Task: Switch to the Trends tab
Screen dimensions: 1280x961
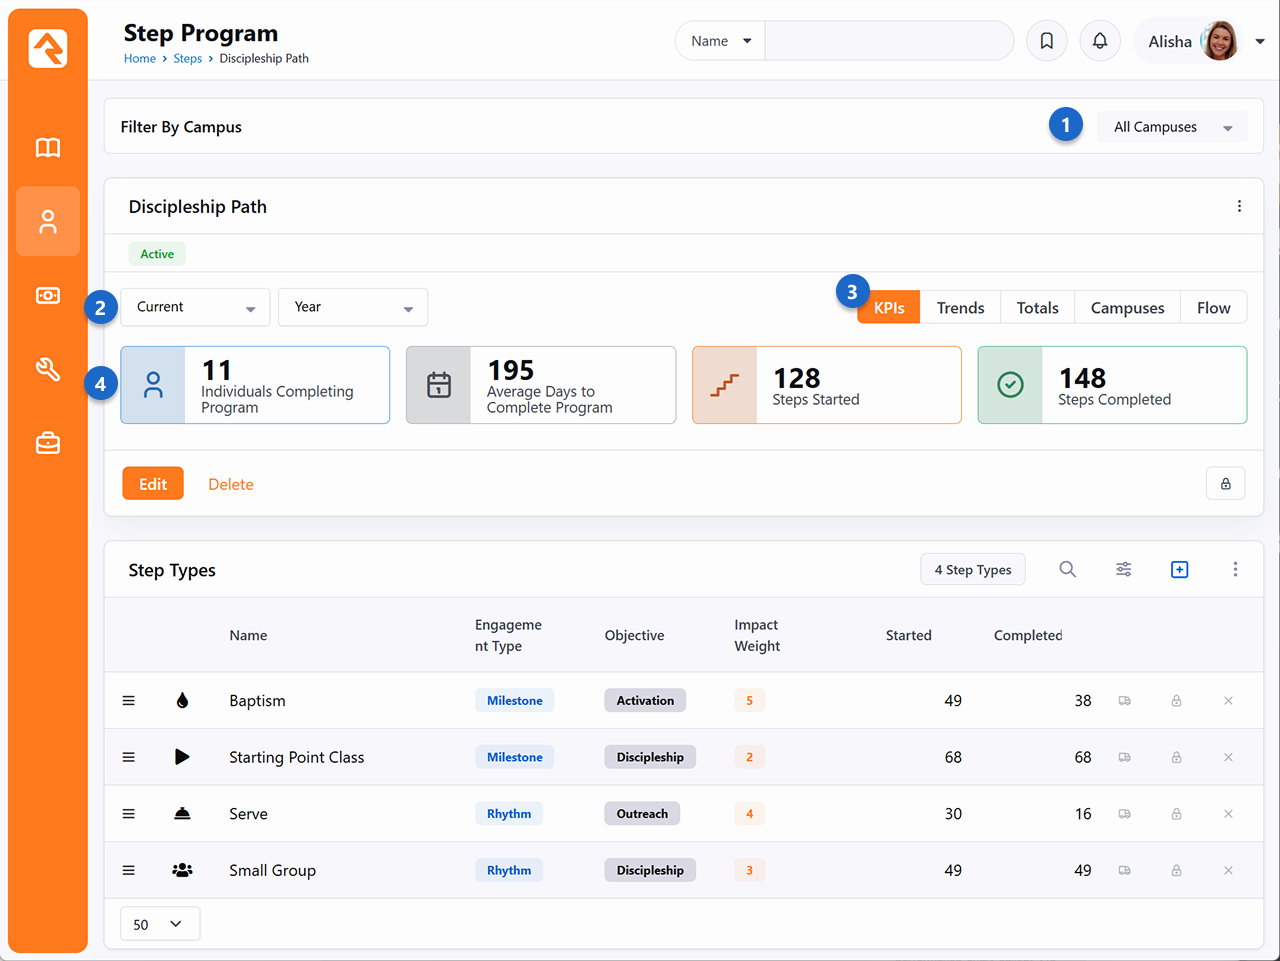Action: pos(960,308)
